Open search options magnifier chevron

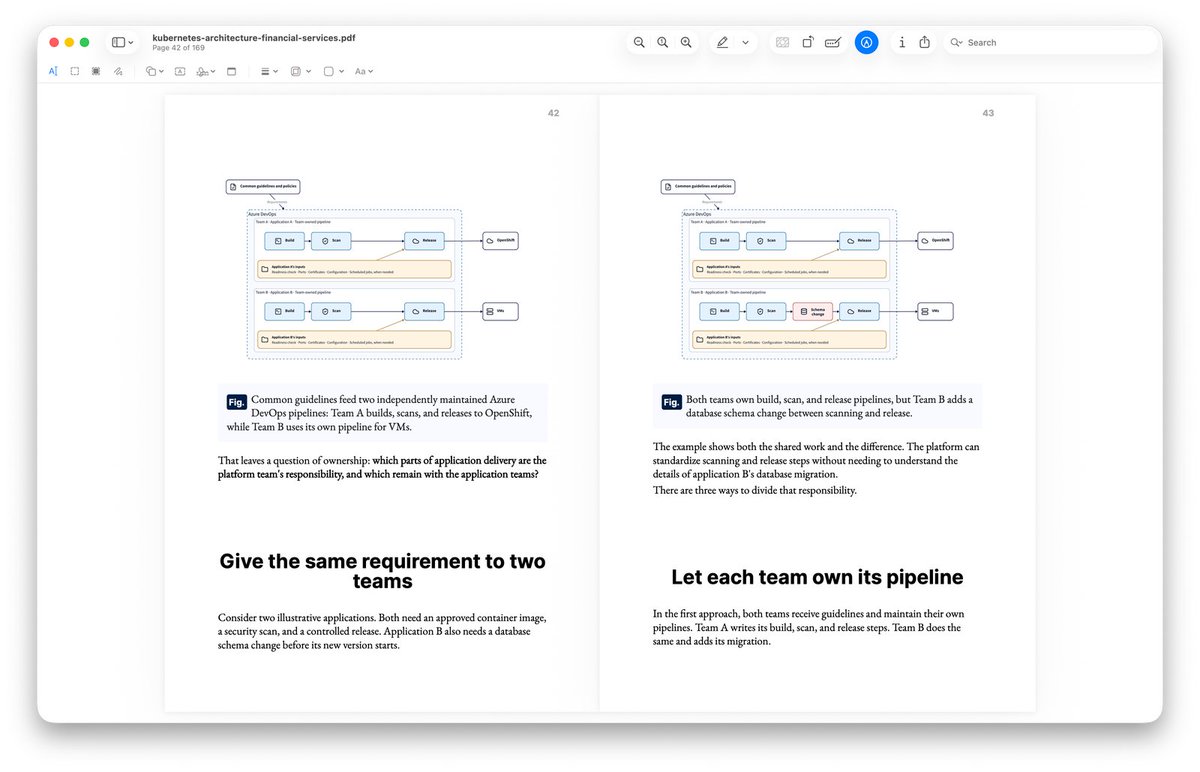[x=957, y=42]
